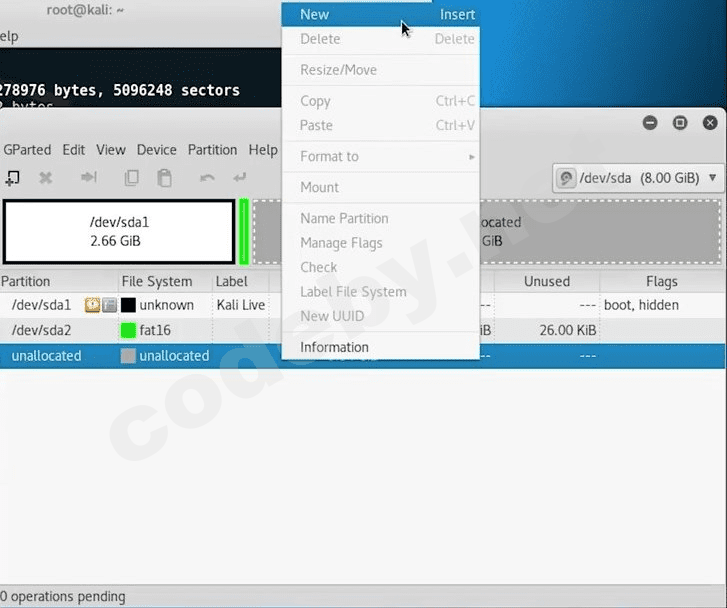Select New UUID in the context menu
The image size is (727, 608).
pyautogui.click(x=381, y=316)
